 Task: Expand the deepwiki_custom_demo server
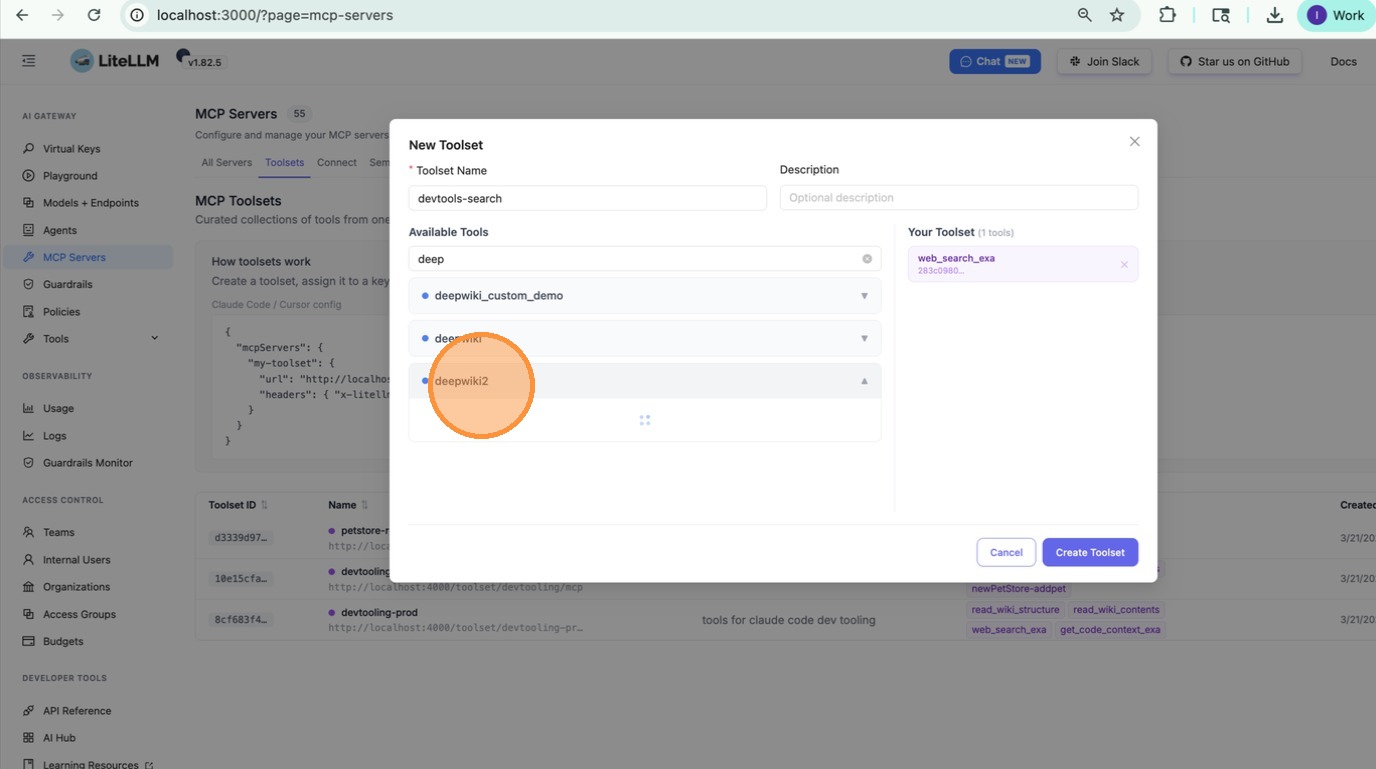coord(864,296)
